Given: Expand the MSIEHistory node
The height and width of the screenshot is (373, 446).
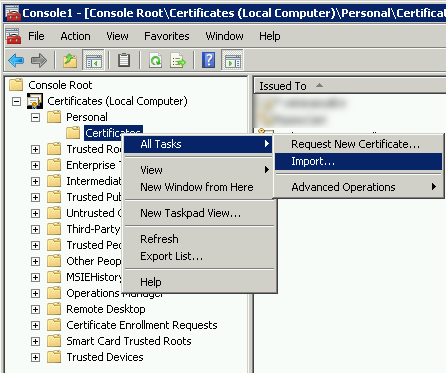Looking at the screenshot, I should 35,277.
